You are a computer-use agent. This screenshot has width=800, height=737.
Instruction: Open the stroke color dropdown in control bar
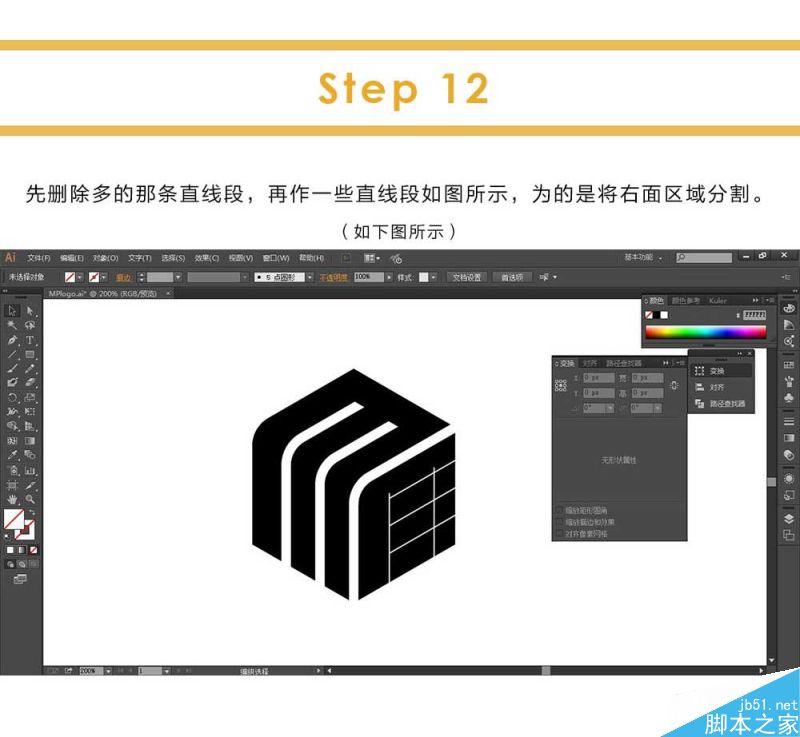coord(104,277)
